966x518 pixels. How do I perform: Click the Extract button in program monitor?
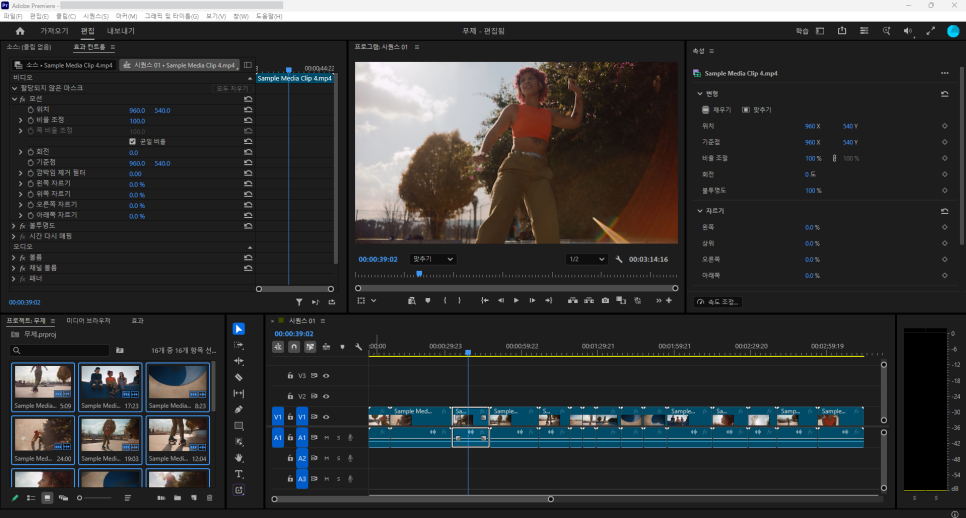coord(589,301)
